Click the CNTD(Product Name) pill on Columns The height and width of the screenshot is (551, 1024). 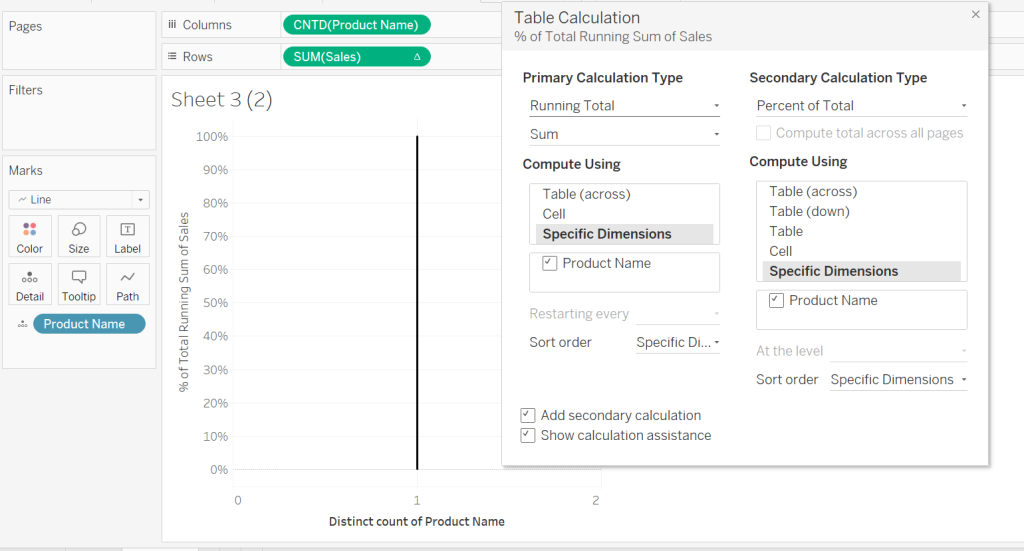[x=357, y=25]
